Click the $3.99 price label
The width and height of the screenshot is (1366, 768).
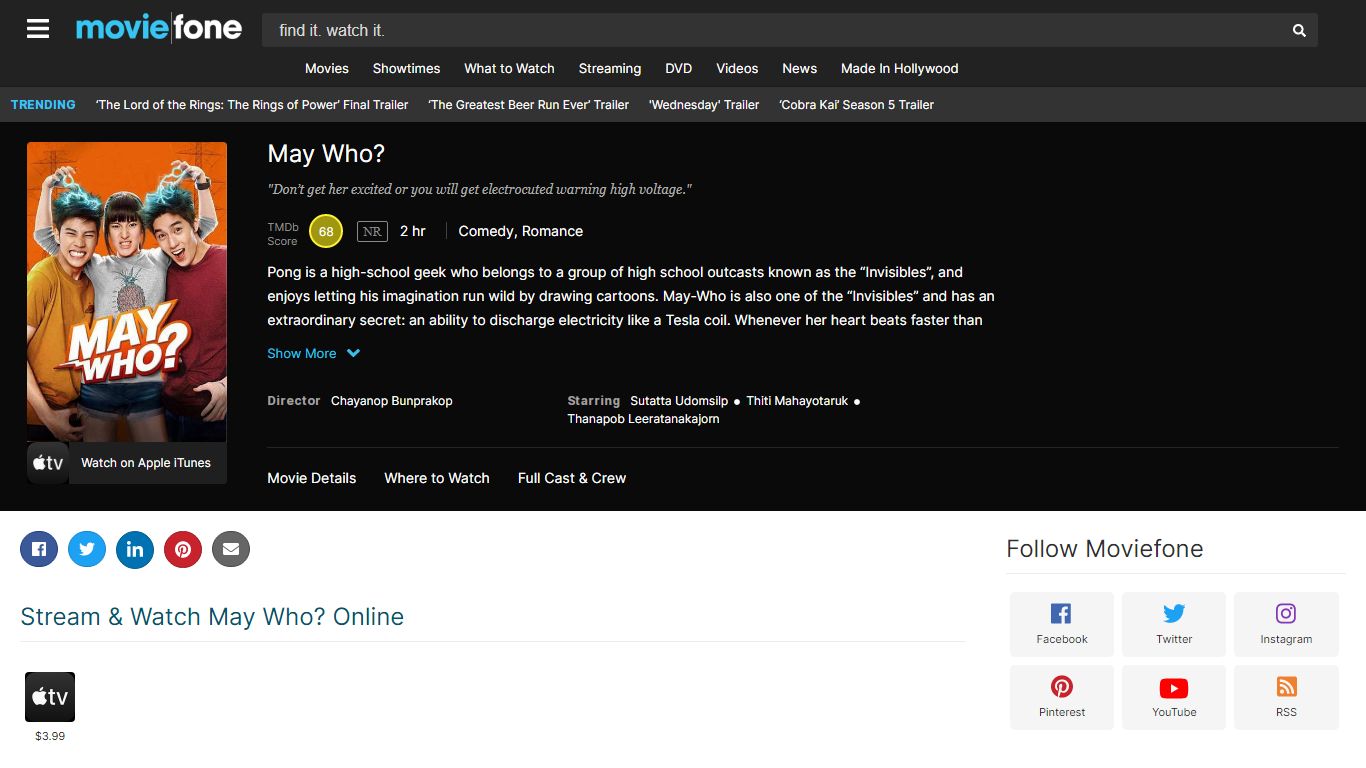[x=50, y=736]
